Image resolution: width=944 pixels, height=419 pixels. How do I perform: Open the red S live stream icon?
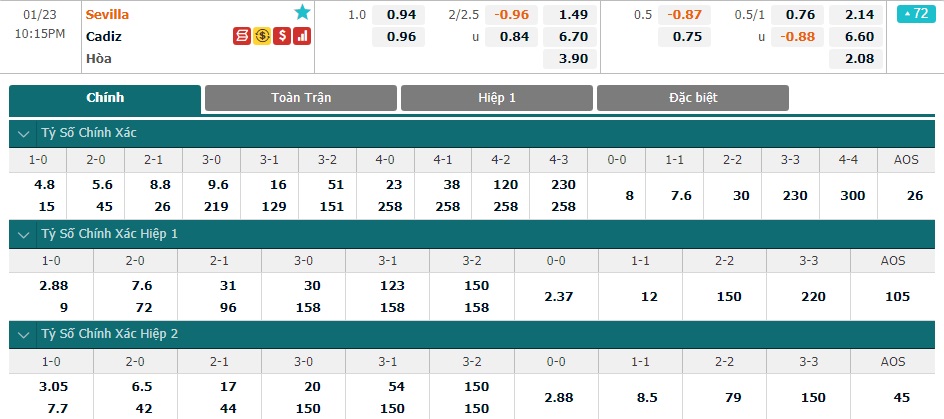[x=242, y=36]
